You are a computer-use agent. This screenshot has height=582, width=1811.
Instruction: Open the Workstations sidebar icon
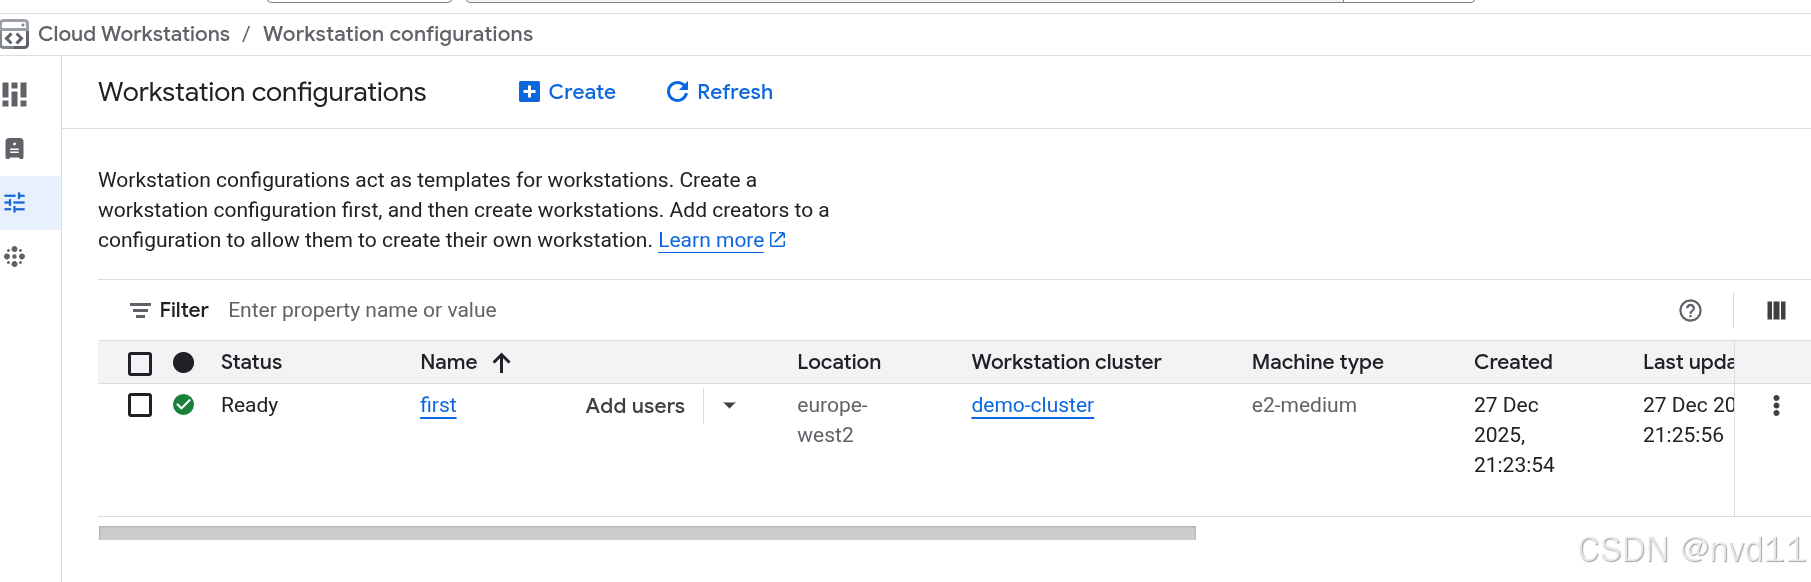(14, 149)
